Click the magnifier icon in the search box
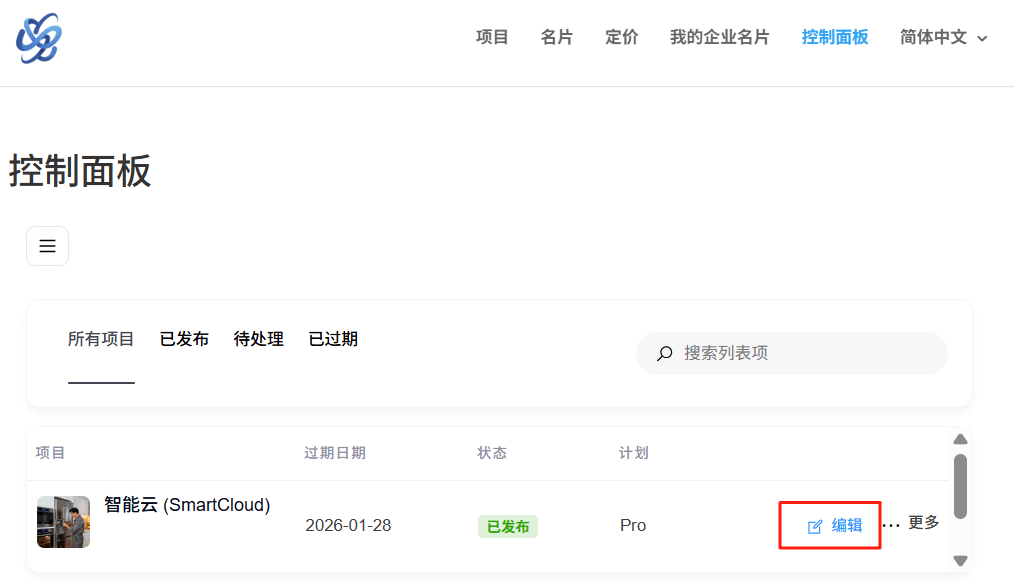This screenshot has width=1014, height=585. pos(664,354)
